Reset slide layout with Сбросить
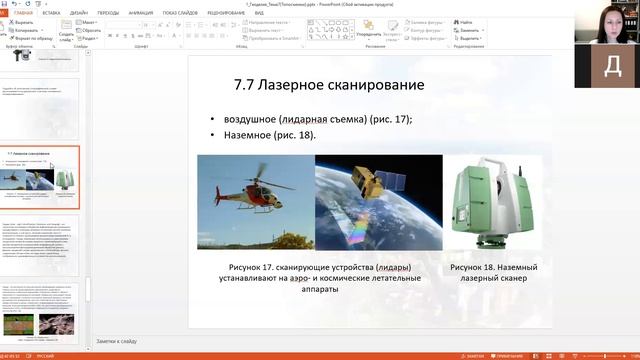This screenshot has width=640, height=360. [89, 30]
